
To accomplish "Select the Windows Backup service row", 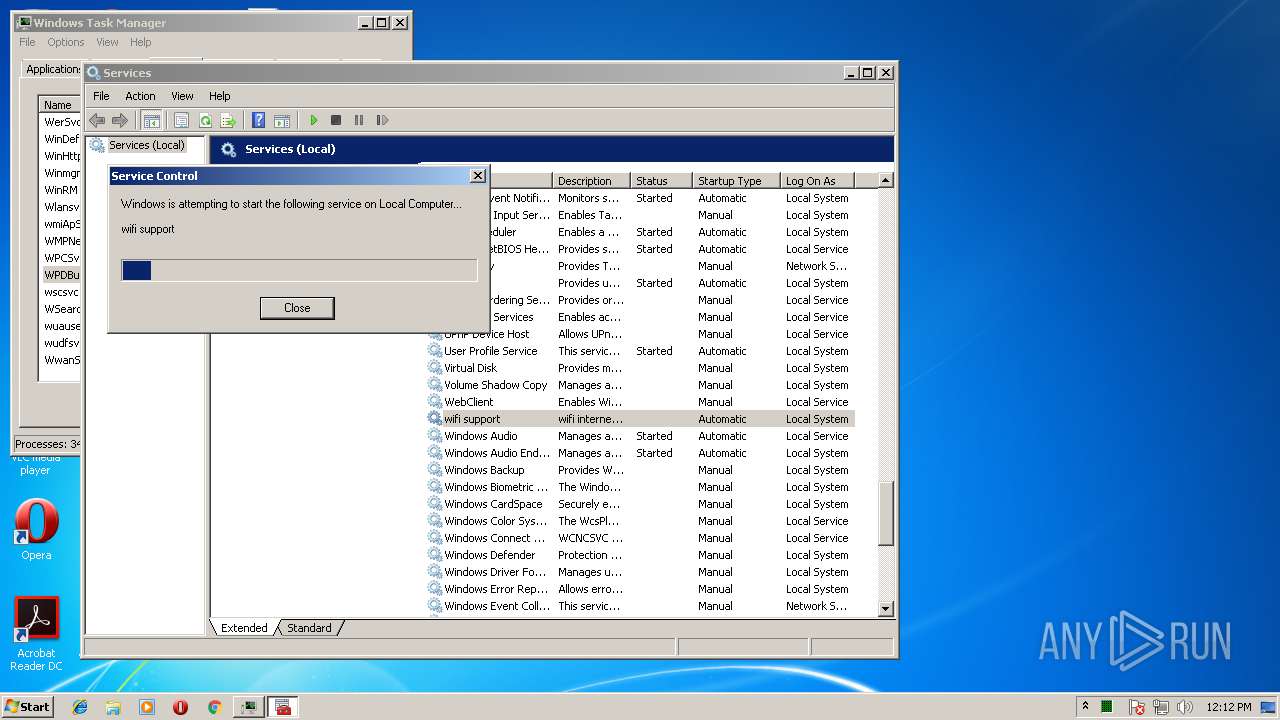I will point(640,470).
